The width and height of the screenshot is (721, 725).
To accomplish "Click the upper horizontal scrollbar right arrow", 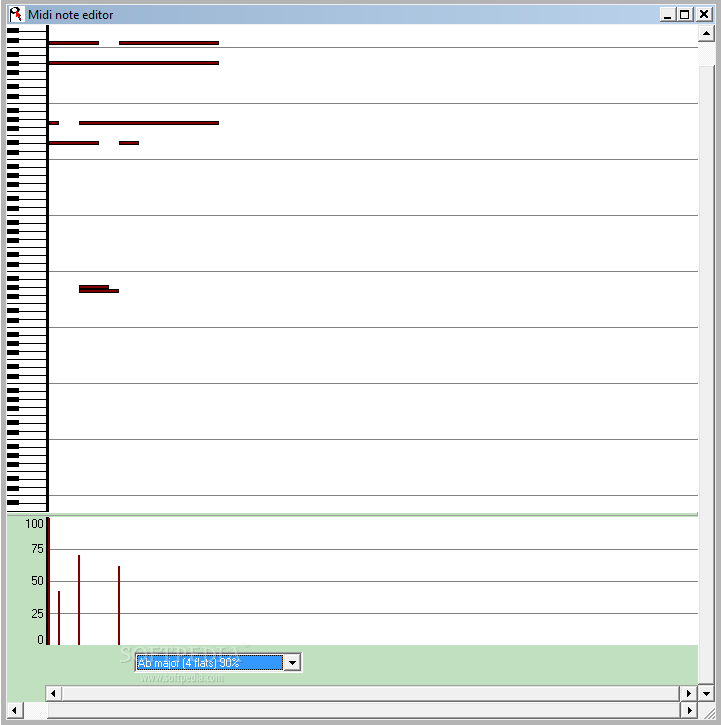I will point(689,693).
